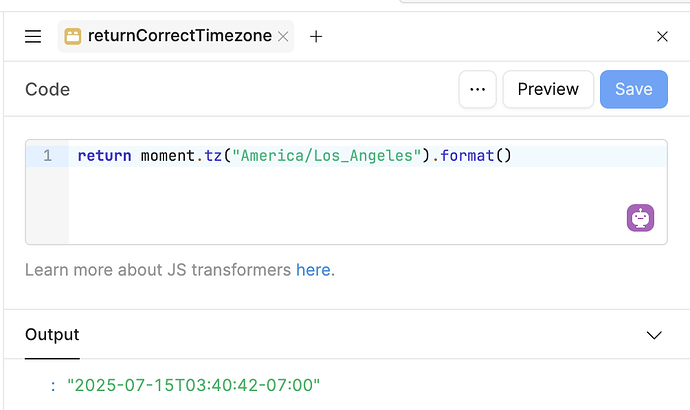Image resolution: width=690 pixels, height=410 pixels.
Task: Open the purple AI assistant robot icon
Action: pos(640,217)
